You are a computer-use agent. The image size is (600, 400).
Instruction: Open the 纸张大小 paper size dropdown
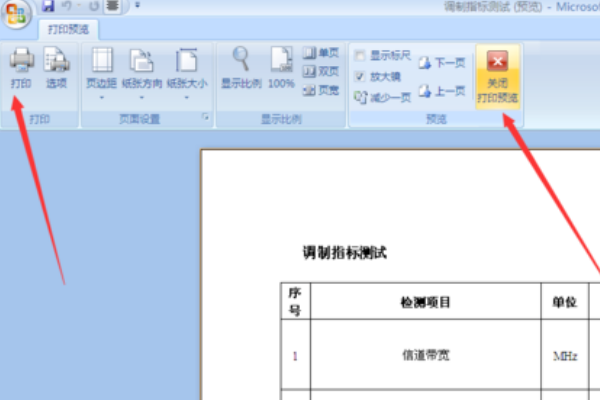187,73
